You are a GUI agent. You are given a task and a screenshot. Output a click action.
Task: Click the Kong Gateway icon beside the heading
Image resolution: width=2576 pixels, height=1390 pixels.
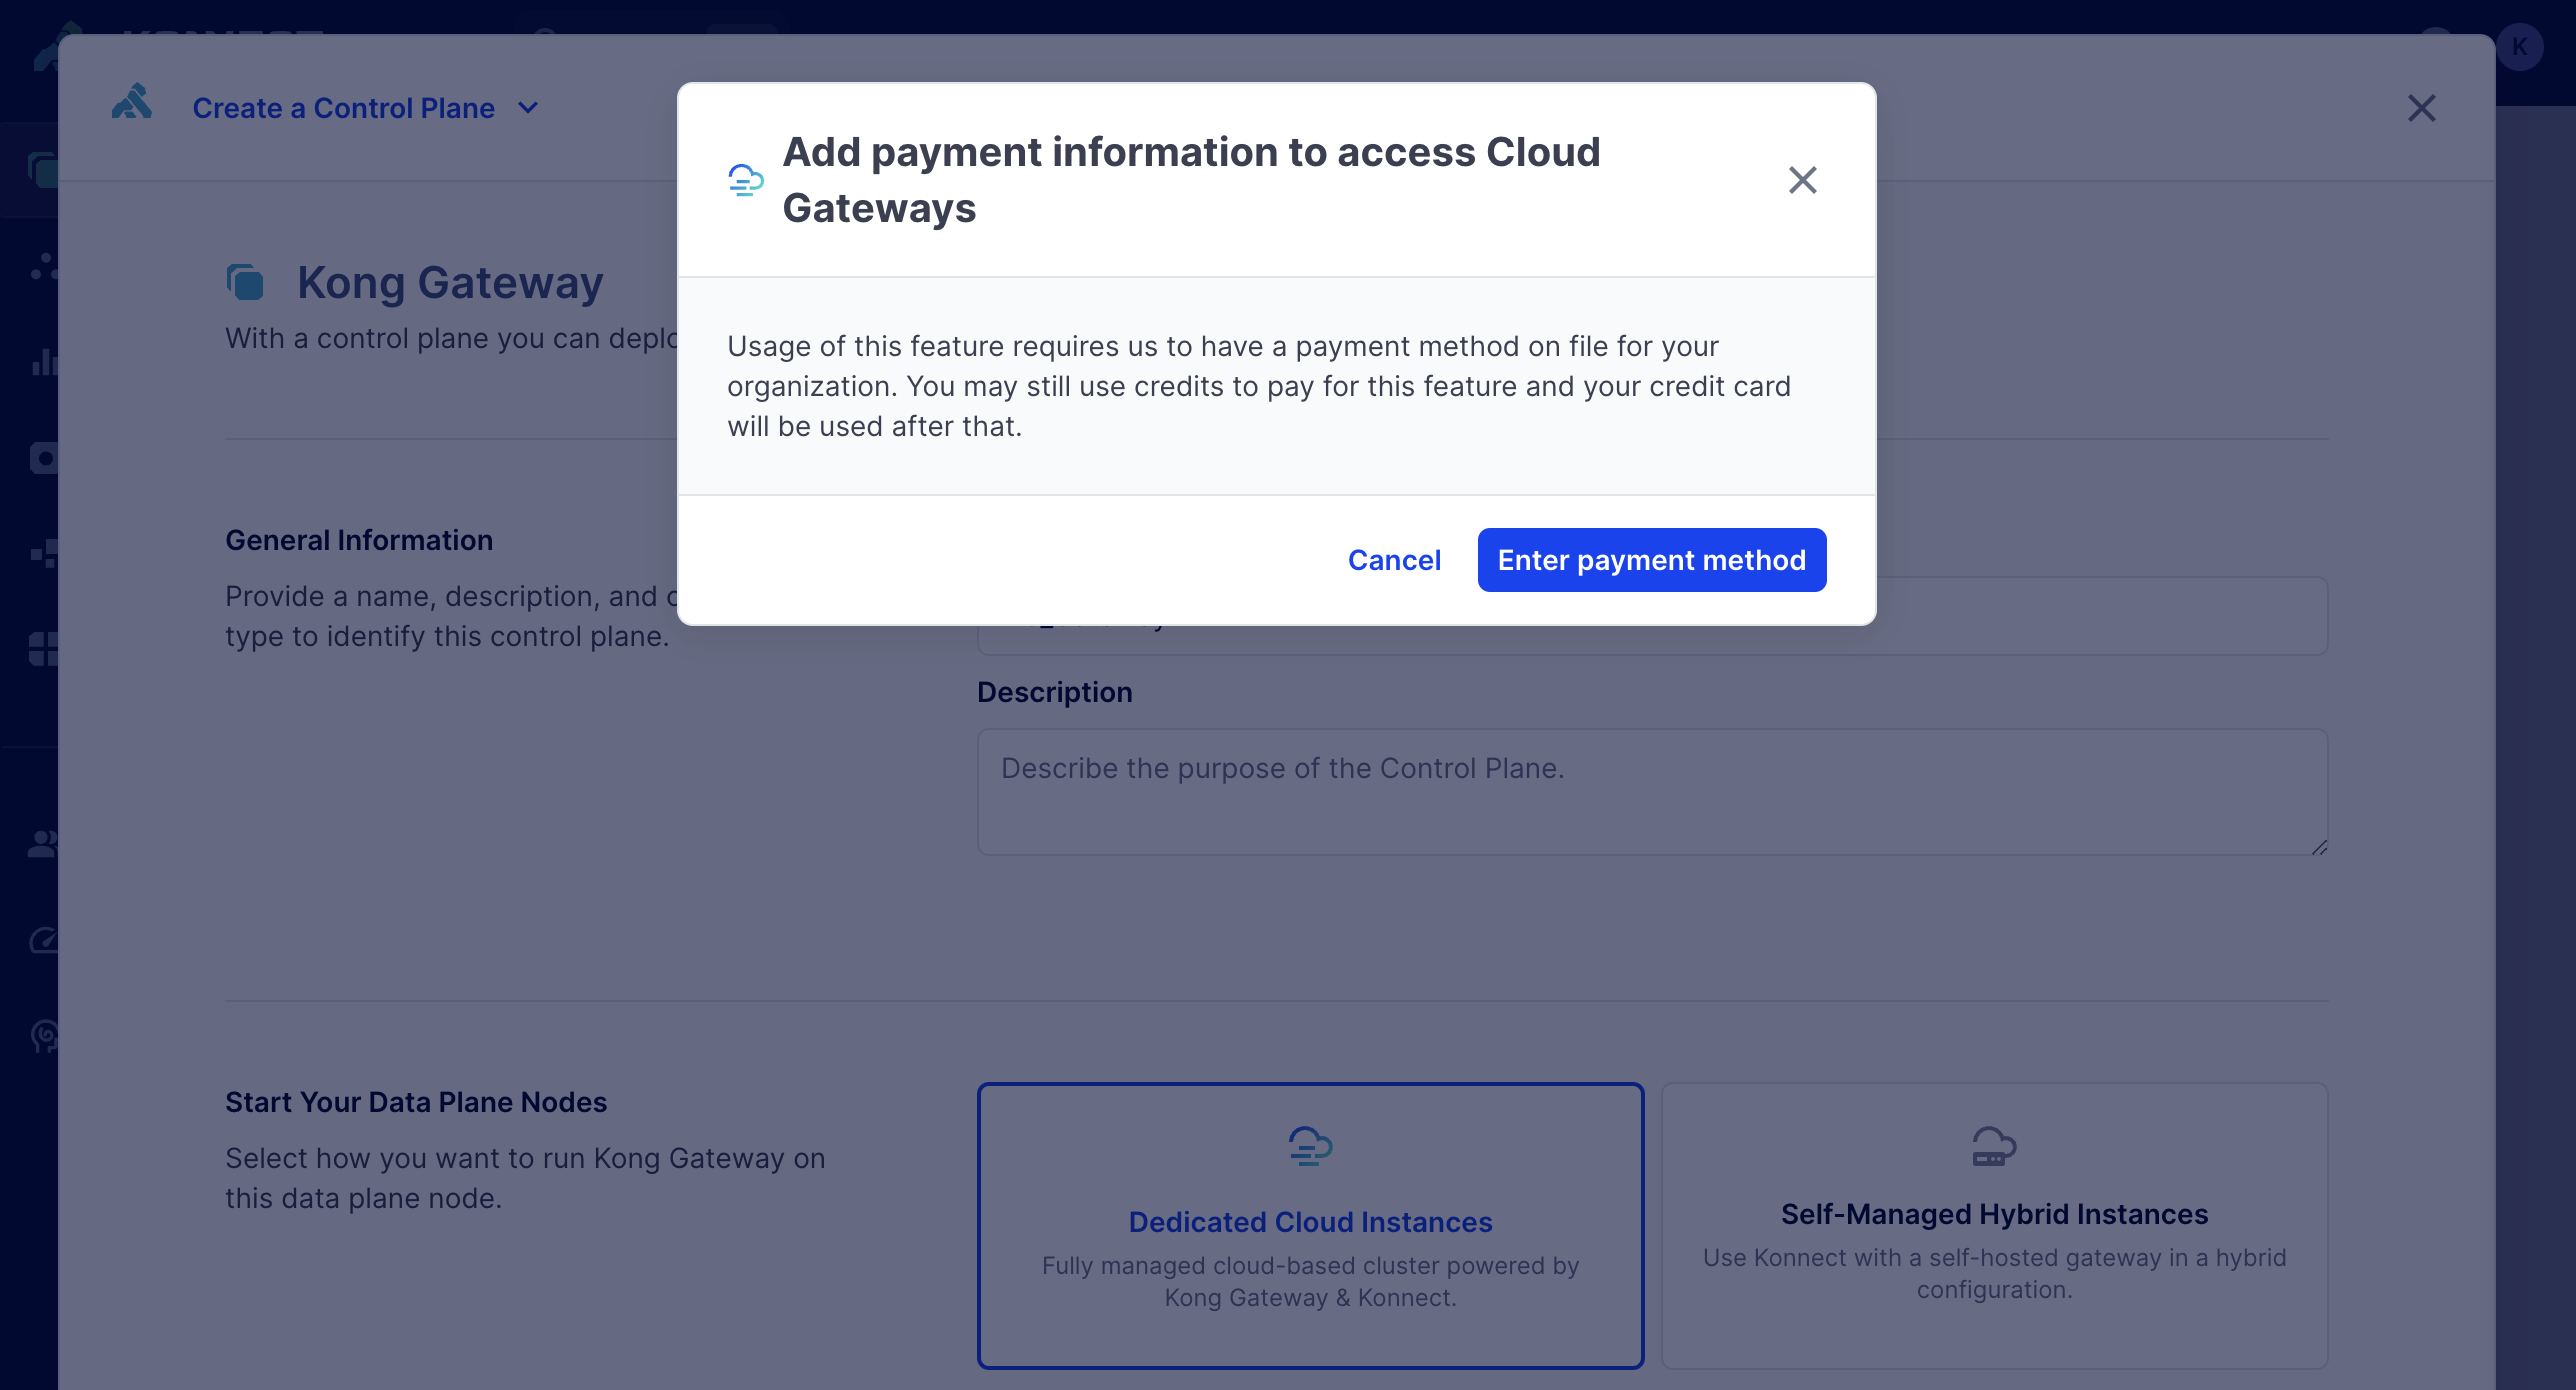(x=245, y=283)
